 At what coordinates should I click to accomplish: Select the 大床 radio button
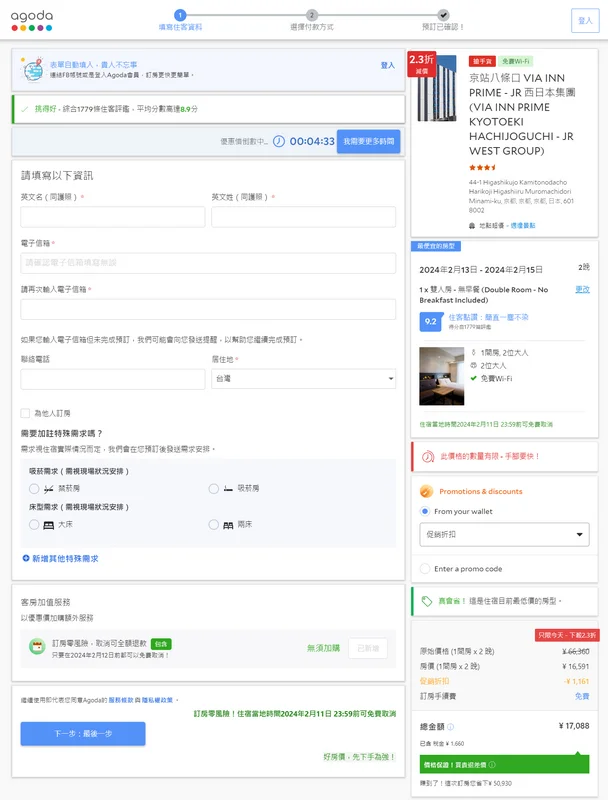(34, 524)
